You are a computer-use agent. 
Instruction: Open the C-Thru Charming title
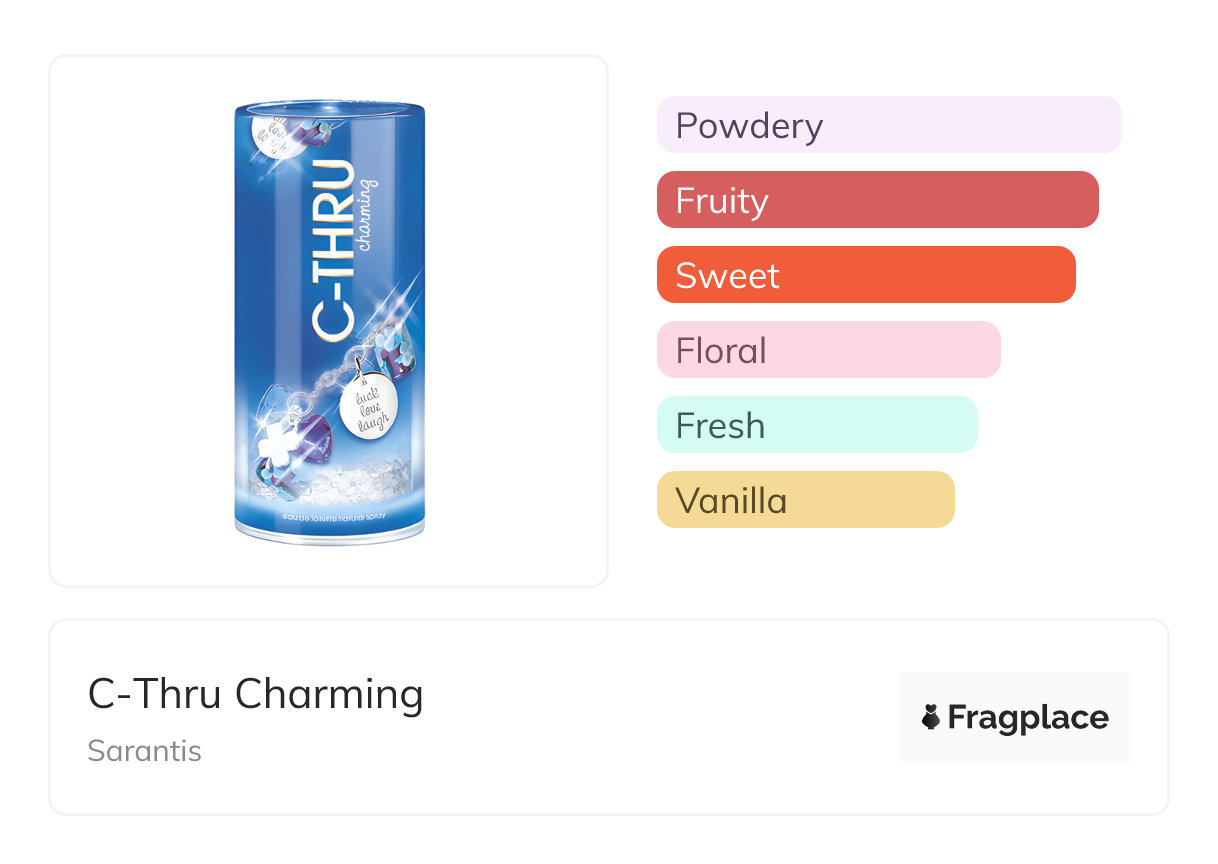pyautogui.click(x=256, y=694)
